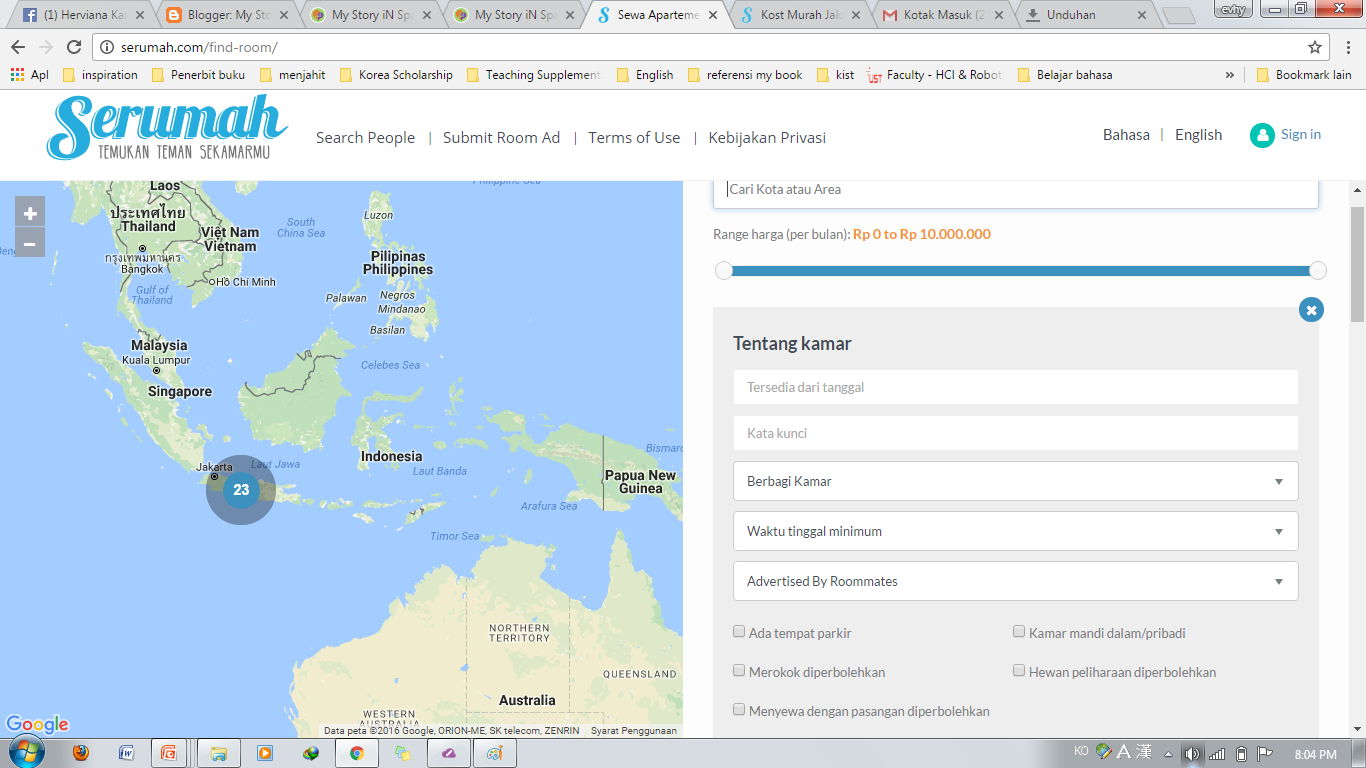The image size is (1366, 768).
Task: Open Syarat Penggunaan map terms link
Action: [633, 731]
